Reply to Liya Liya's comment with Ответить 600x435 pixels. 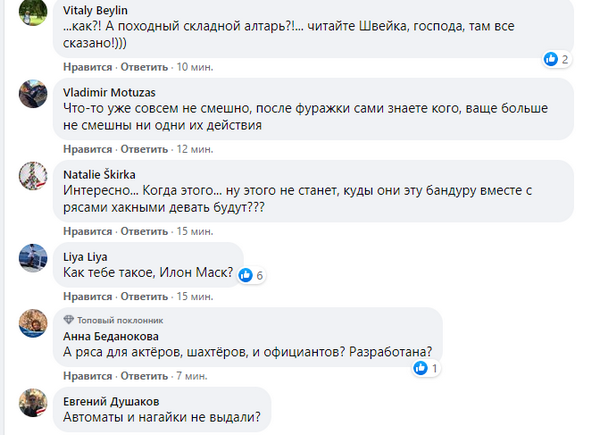coord(144,297)
